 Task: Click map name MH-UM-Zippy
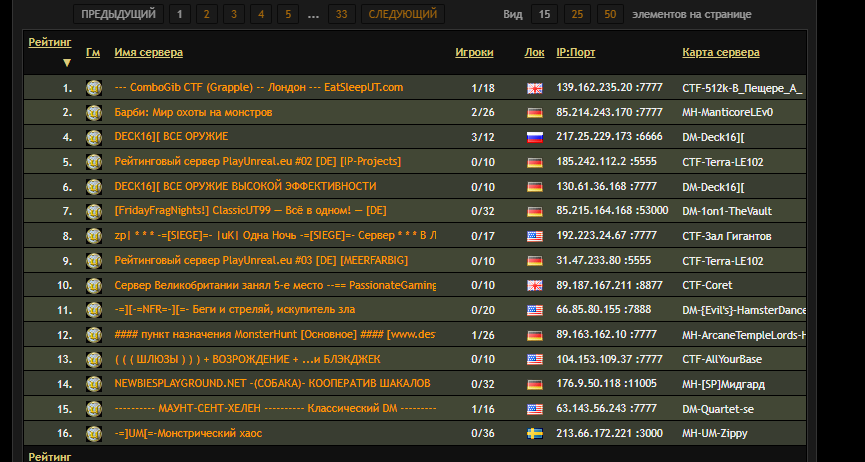pyautogui.click(x=715, y=434)
